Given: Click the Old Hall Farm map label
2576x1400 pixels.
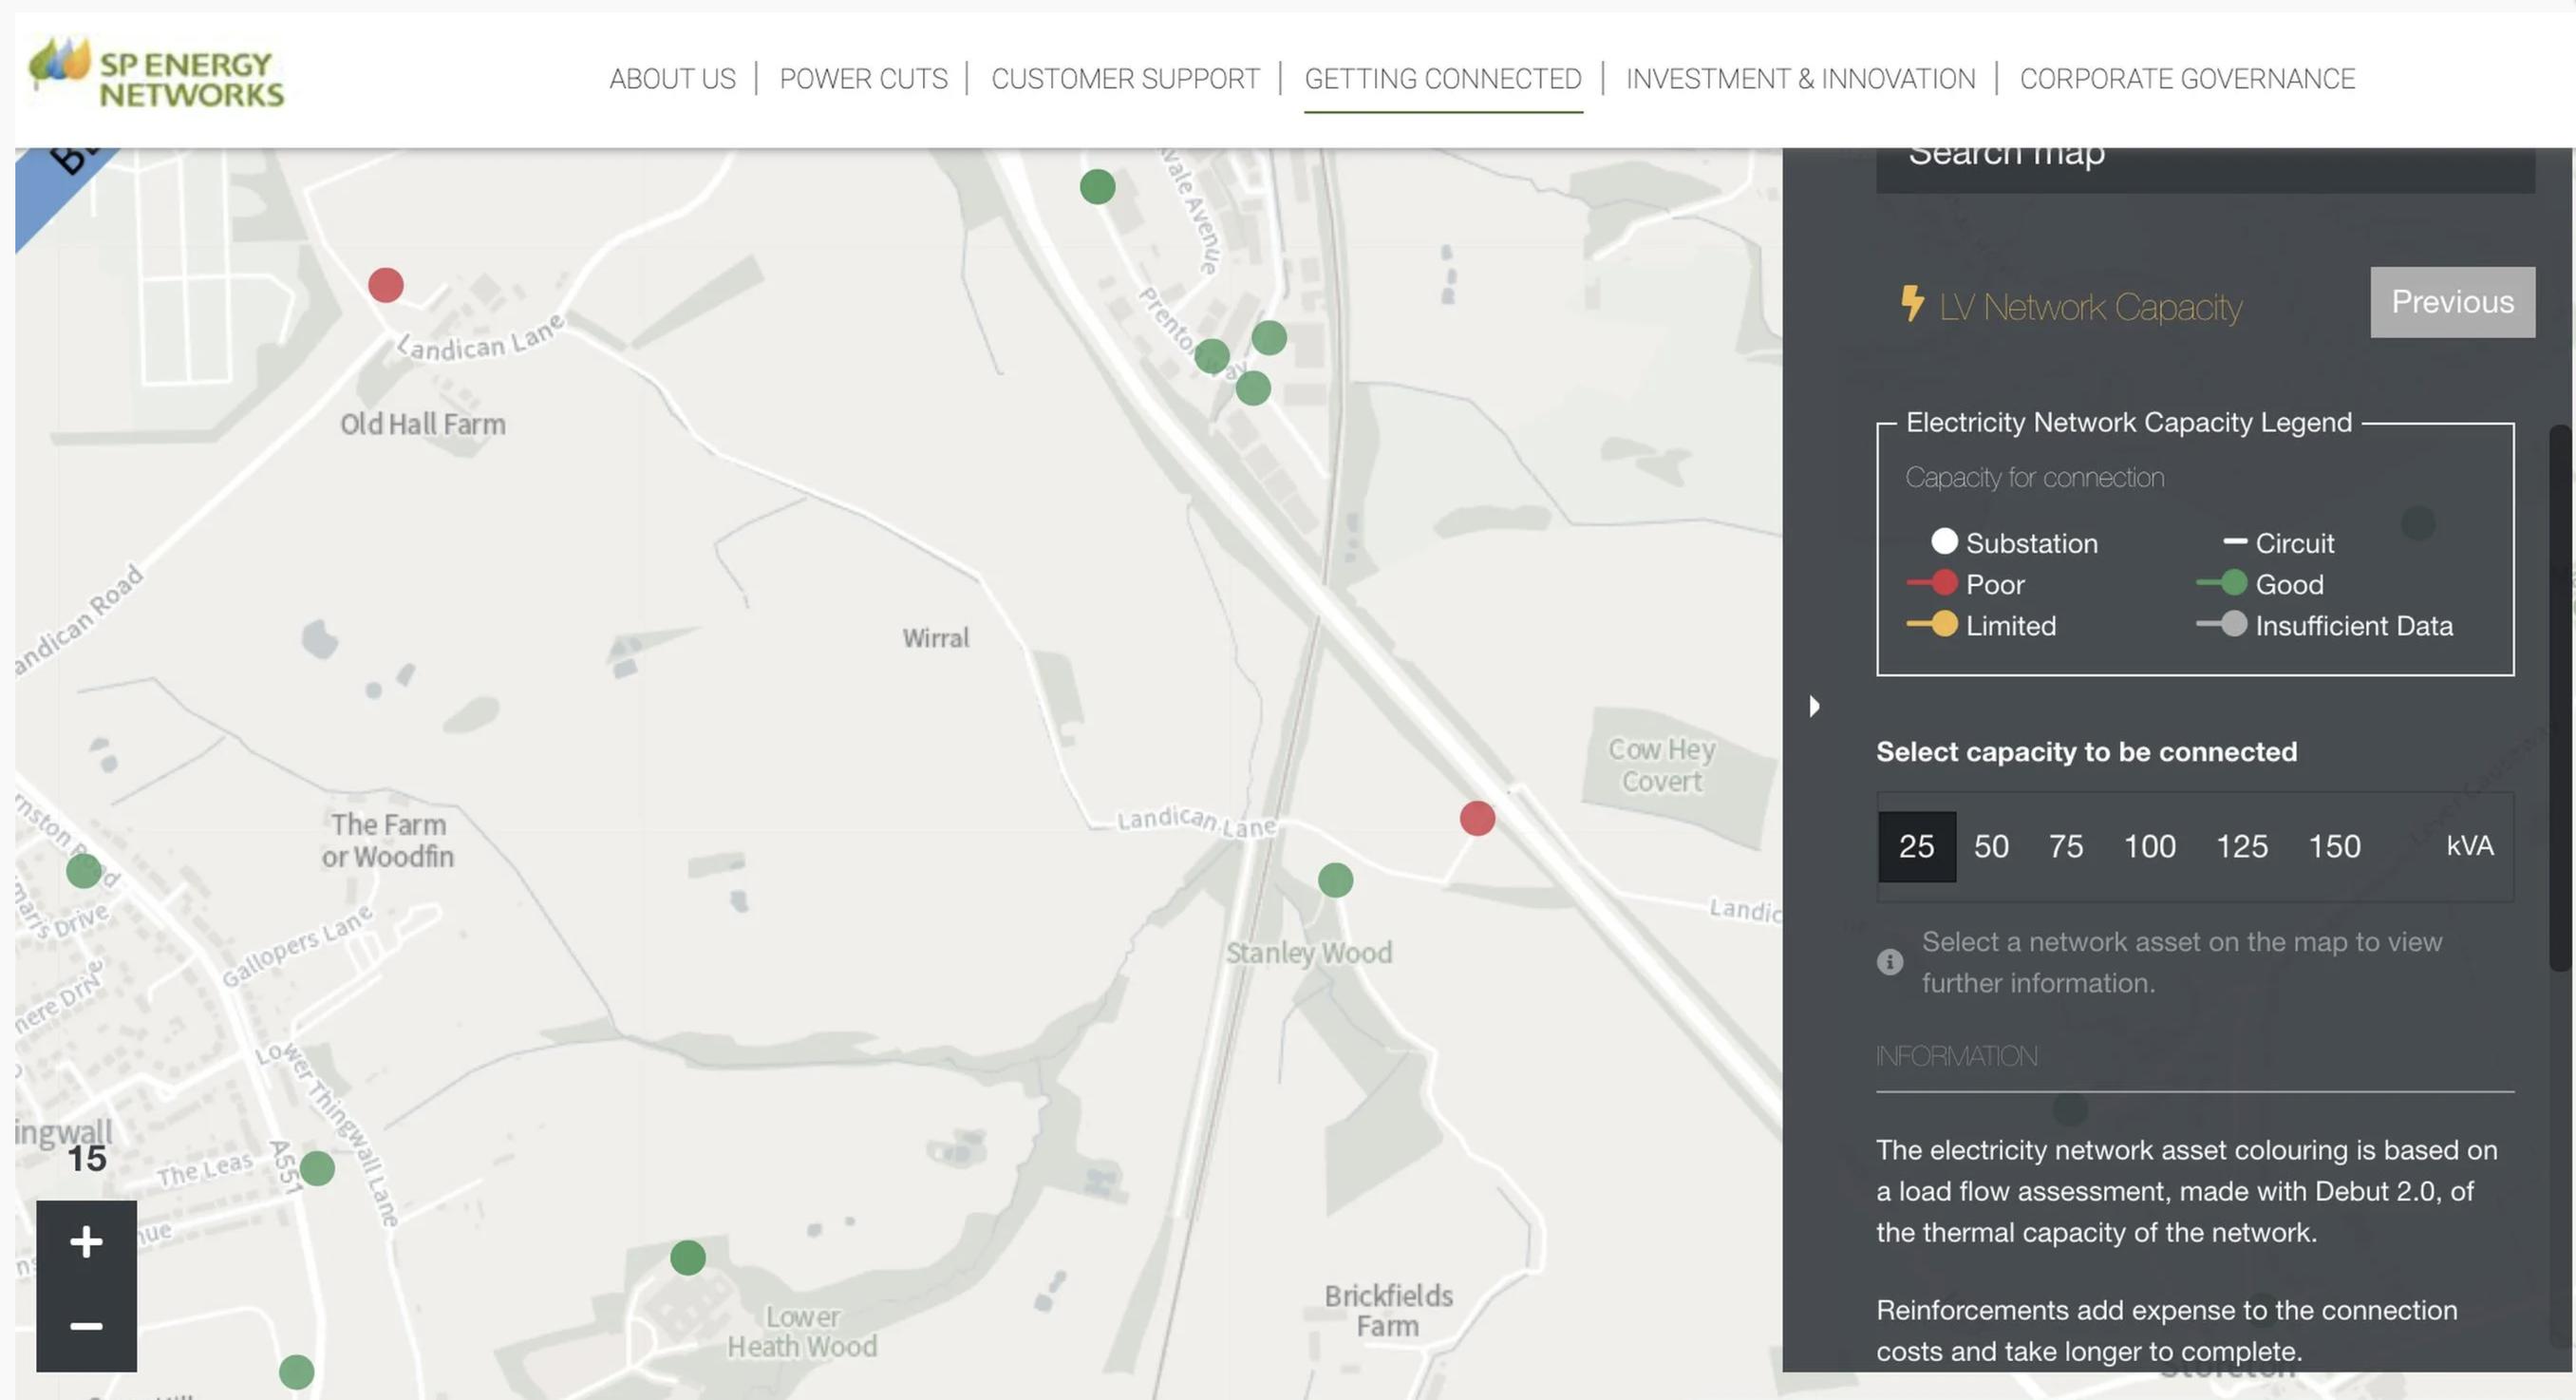Looking at the screenshot, I should tap(423, 424).
